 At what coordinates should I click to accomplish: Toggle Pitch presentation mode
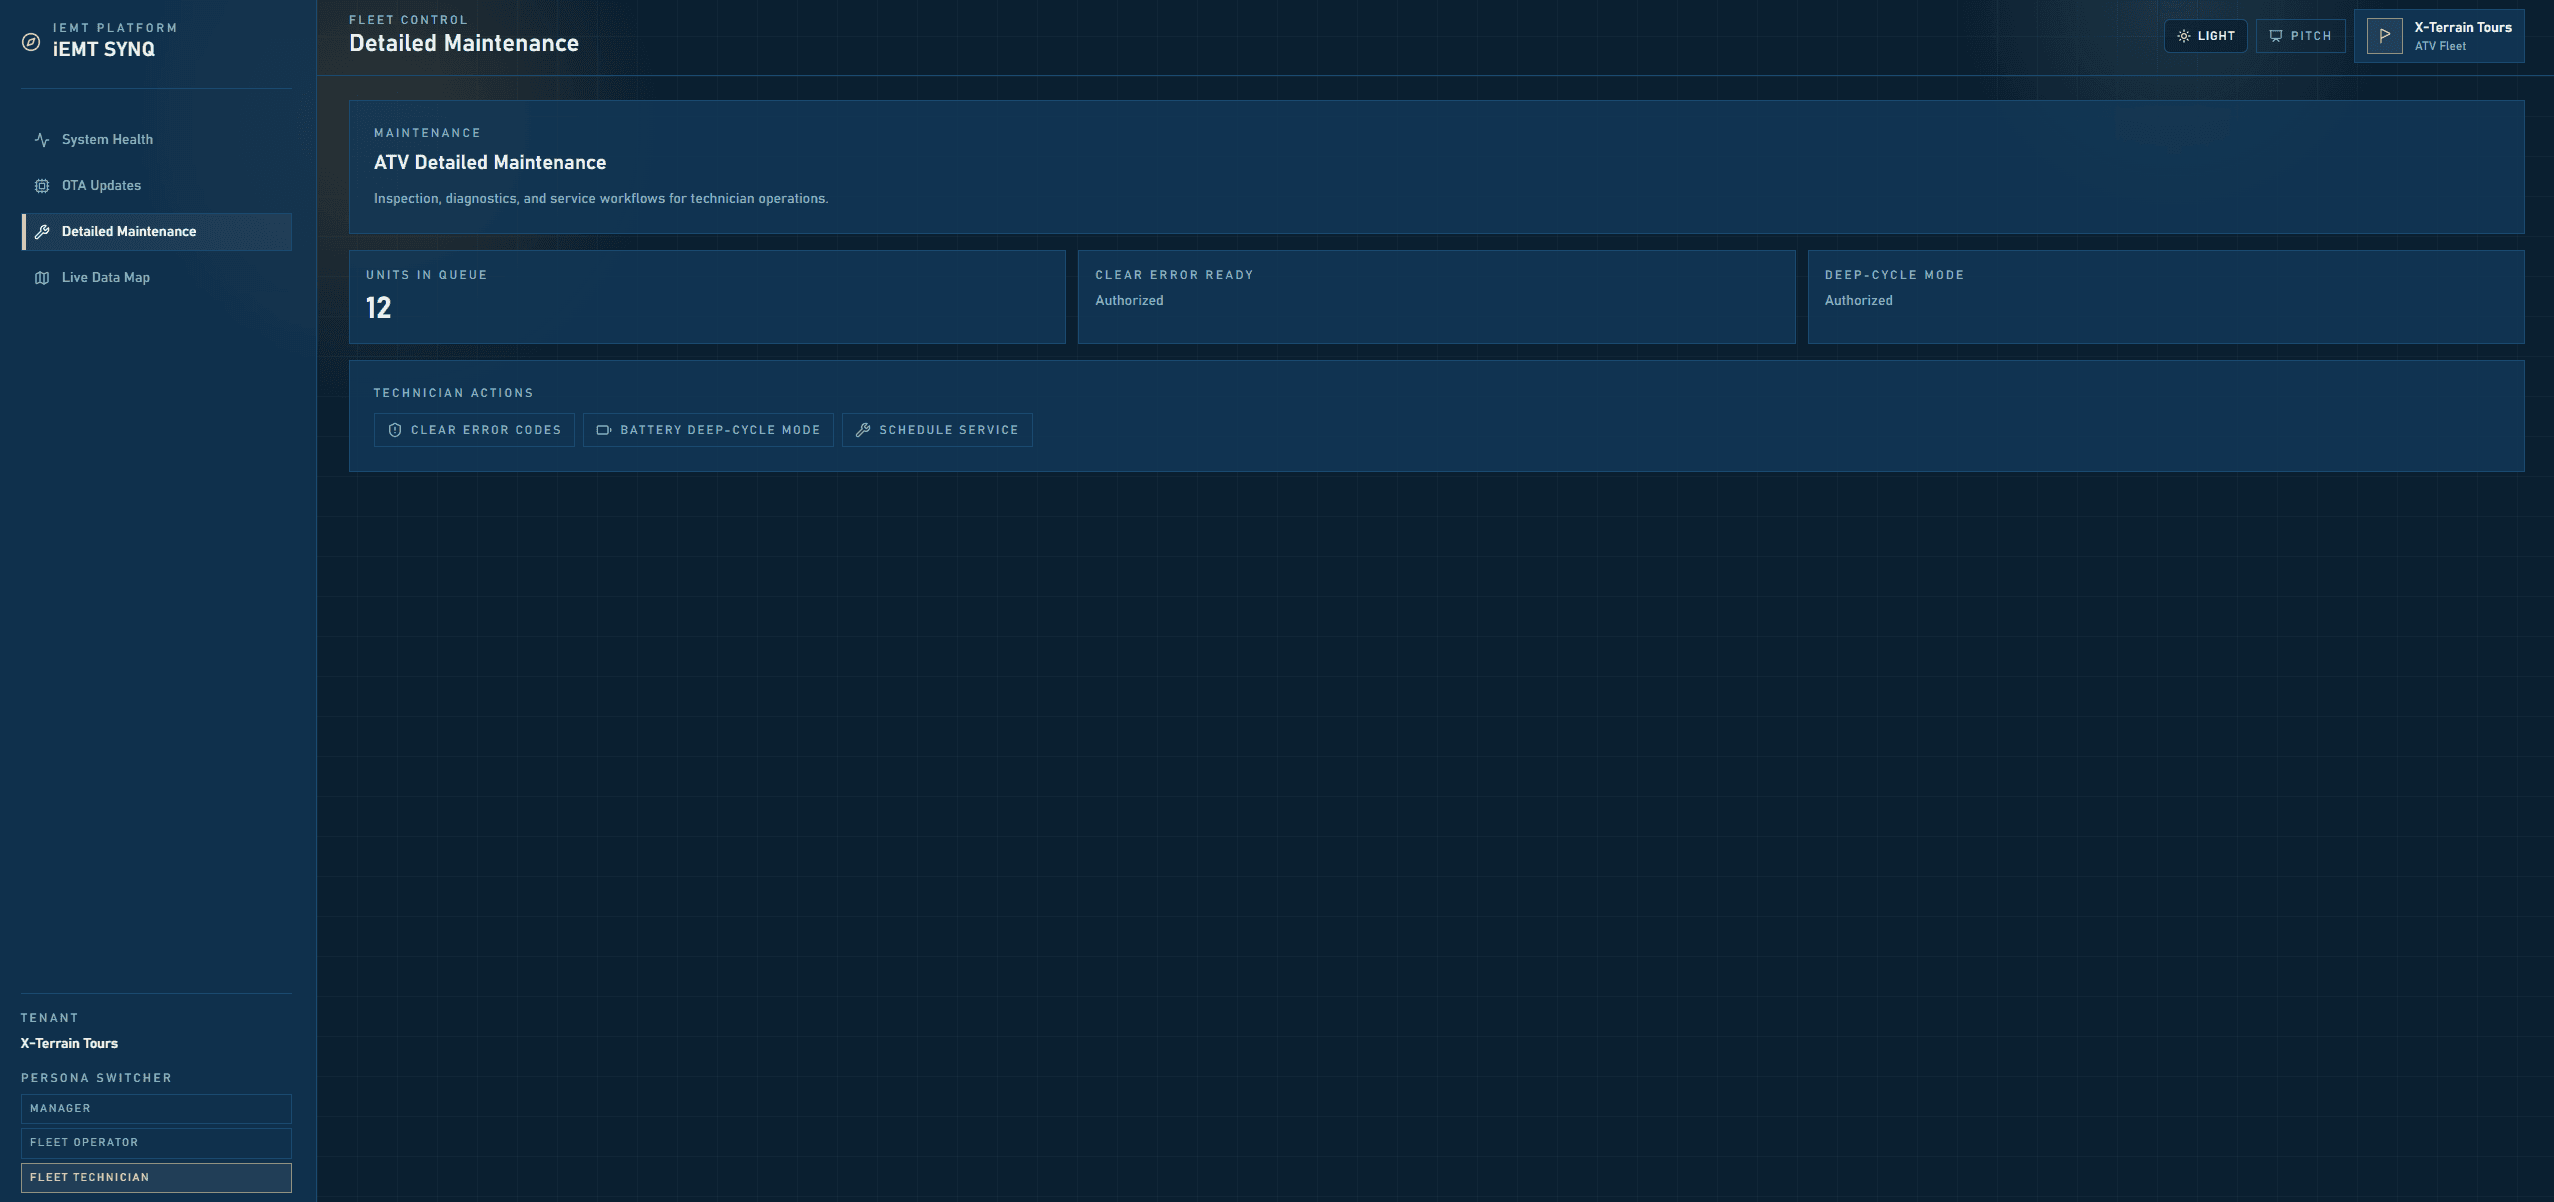coord(2300,36)
